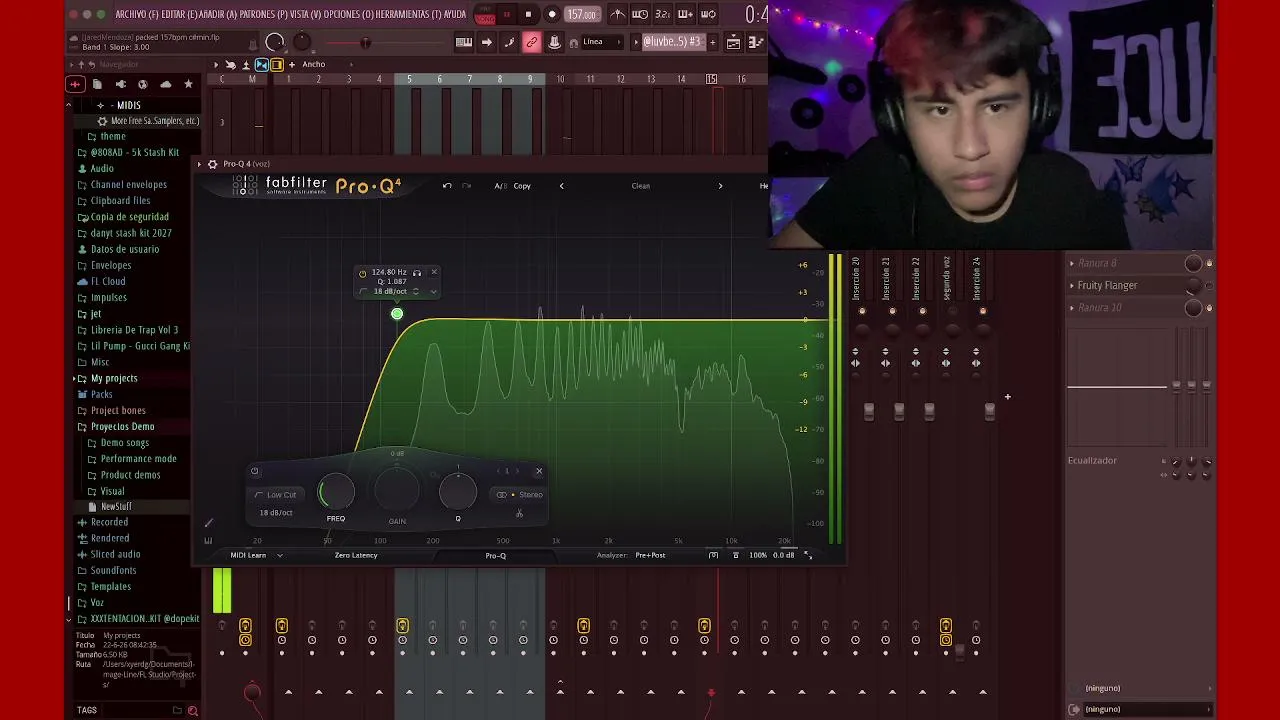Add a new pattern with plus button
This screenshot has width=1280, height=720.
point(712,42)
